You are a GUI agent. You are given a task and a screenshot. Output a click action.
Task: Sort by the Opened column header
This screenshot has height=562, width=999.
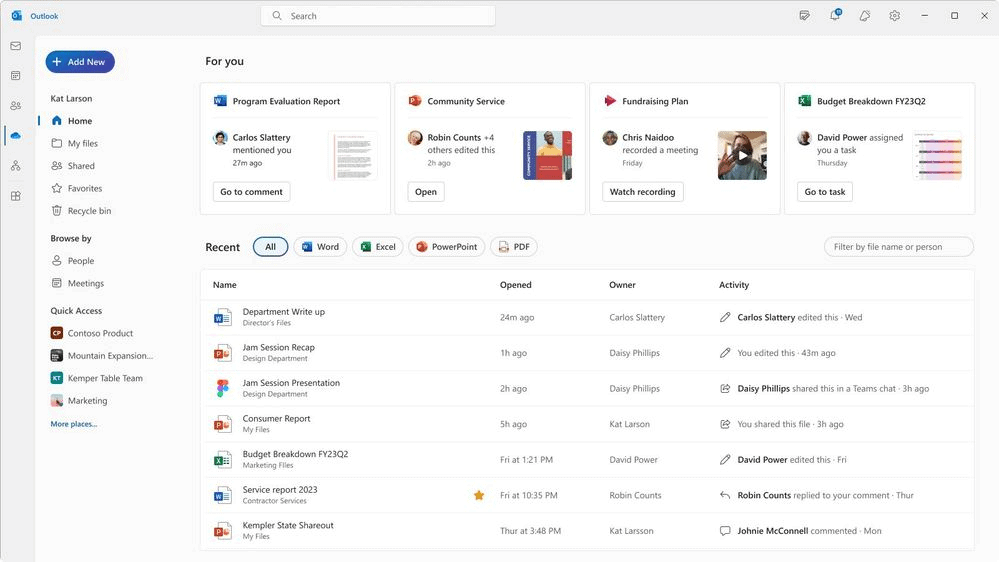515,285
